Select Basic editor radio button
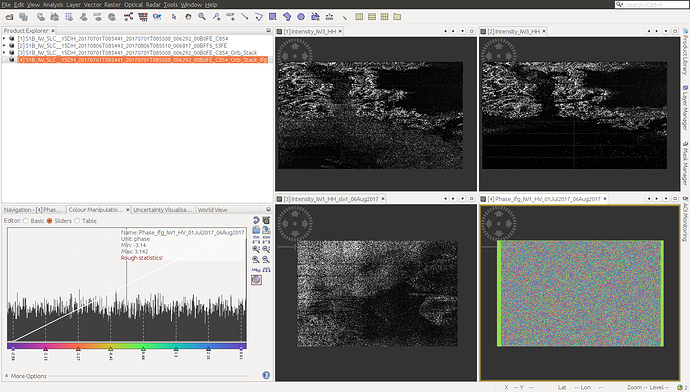 point(26,221)
